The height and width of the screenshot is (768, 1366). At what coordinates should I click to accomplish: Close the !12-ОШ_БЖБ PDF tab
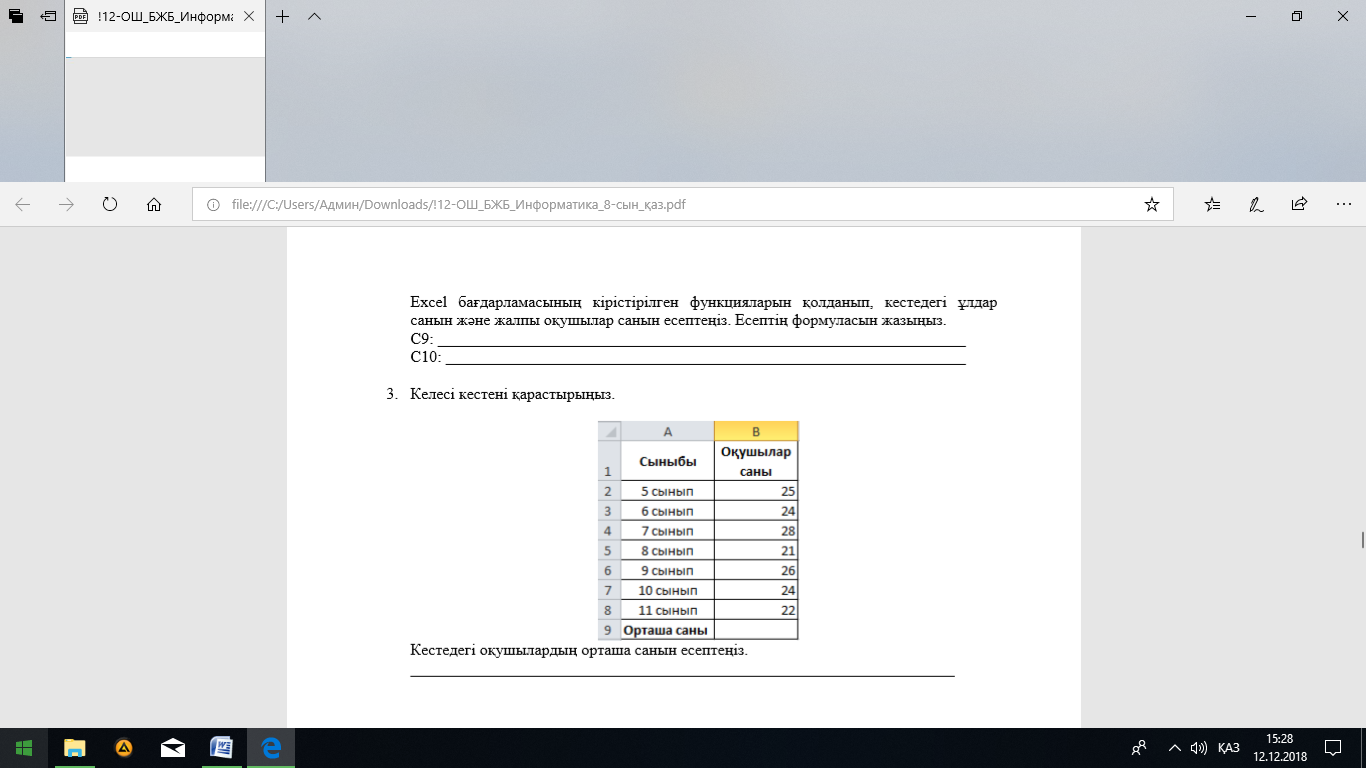coord(249,17)
